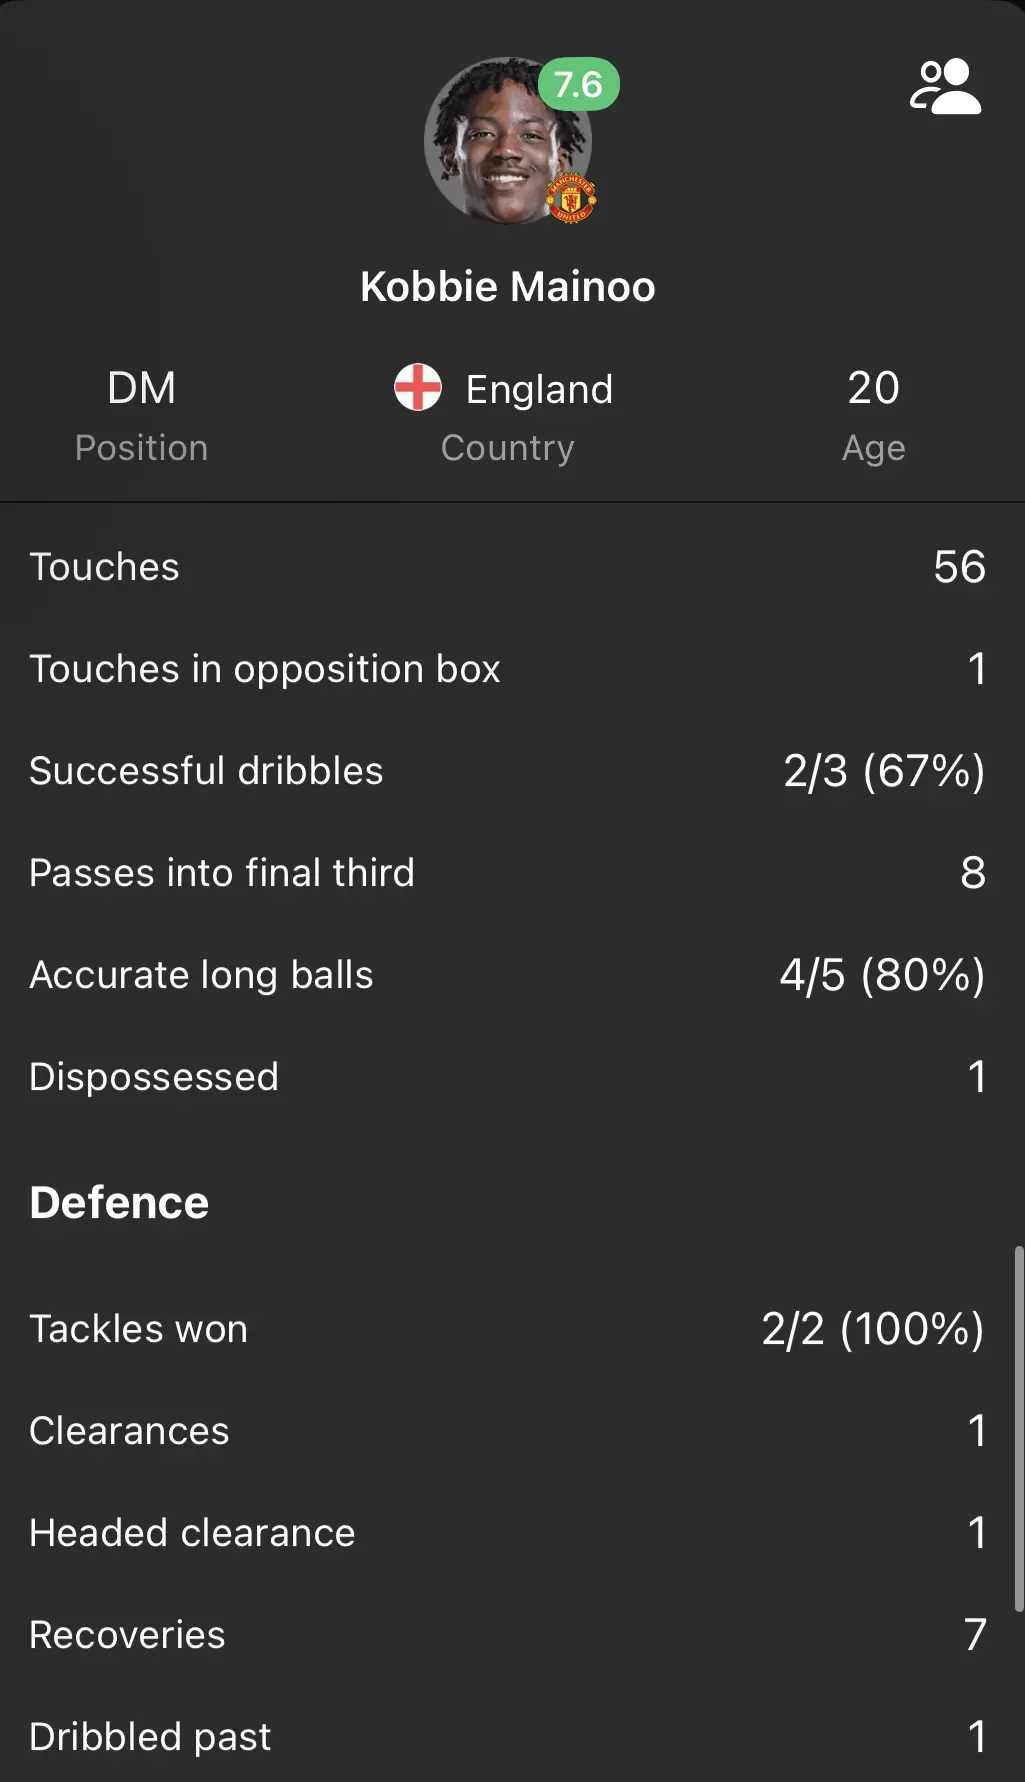Select the Accurate long balls row

(512, 975)
